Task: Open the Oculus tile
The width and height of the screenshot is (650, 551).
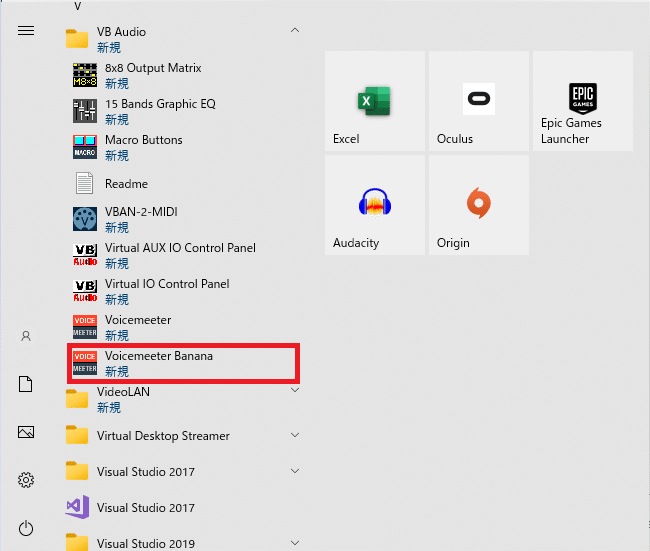Action: point(479,101)
